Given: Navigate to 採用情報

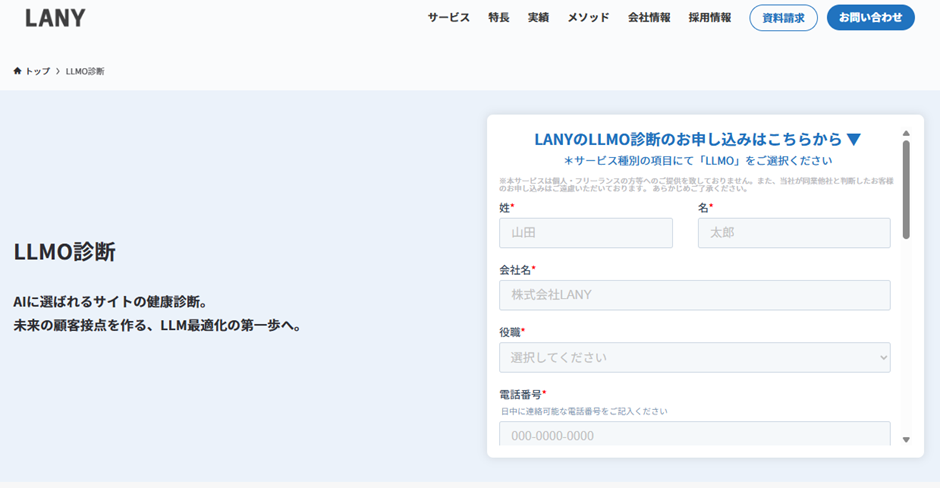Looking at the screenshot, I should (709, 18).
